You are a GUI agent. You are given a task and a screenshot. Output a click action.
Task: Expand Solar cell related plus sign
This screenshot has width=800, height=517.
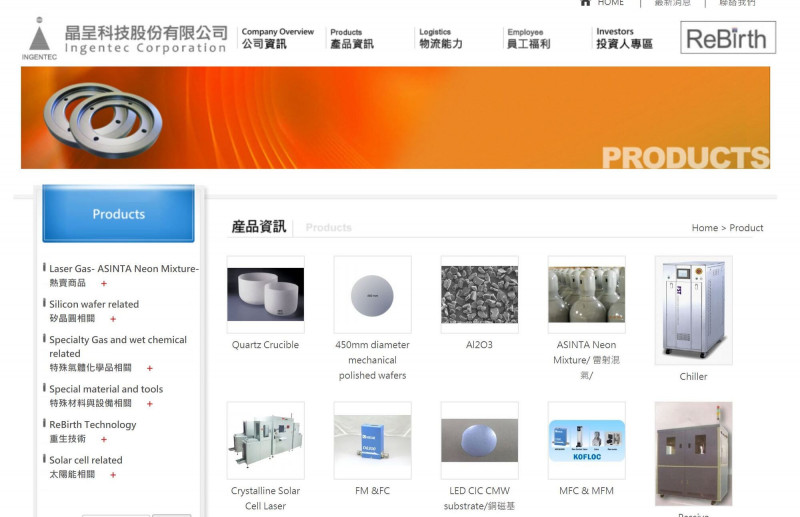(113, 475)
